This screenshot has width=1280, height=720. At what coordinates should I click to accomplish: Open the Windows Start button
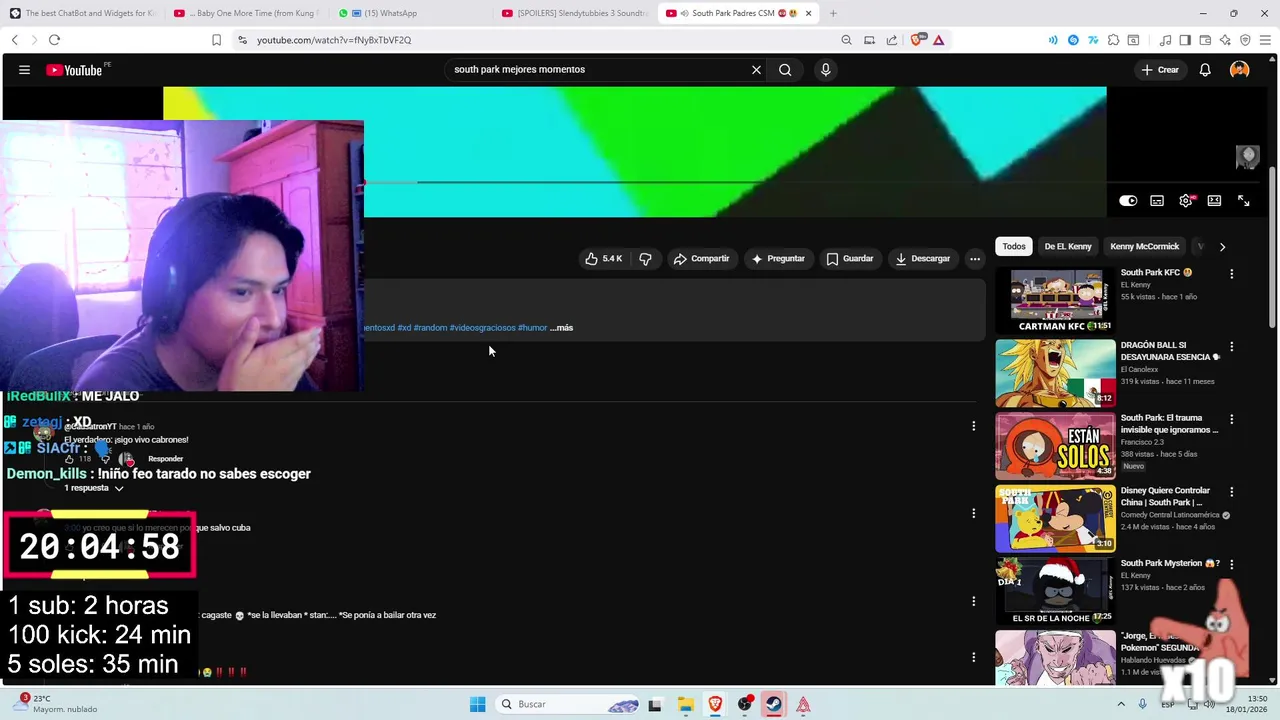[x=477, y=704]
